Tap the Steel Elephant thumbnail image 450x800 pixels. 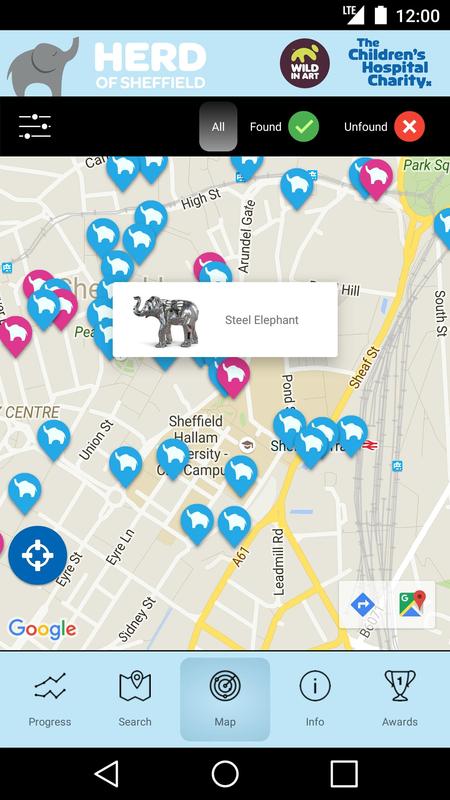[166, 321]
